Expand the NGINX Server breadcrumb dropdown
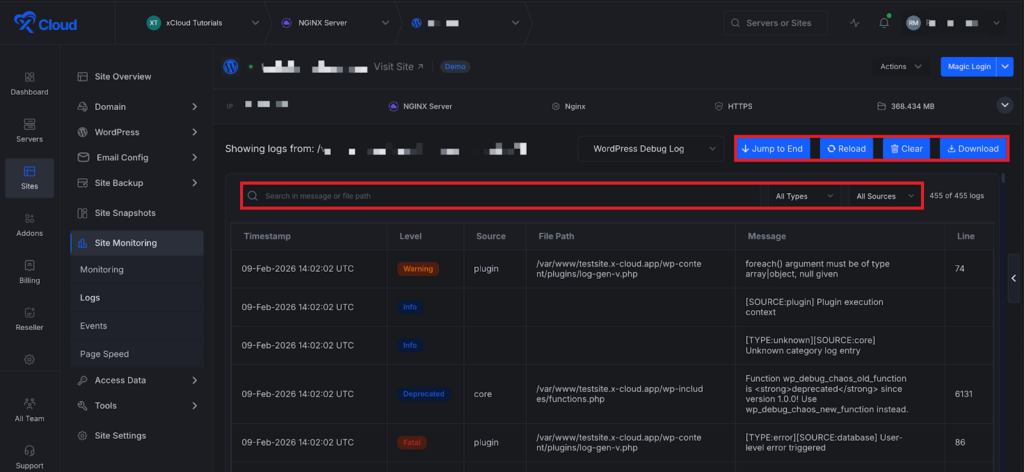This screenshot has width=1024, height=472. [384, 23]
